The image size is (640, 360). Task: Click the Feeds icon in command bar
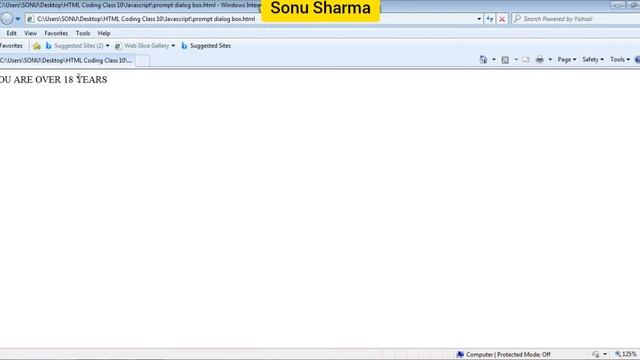(505, 60)
